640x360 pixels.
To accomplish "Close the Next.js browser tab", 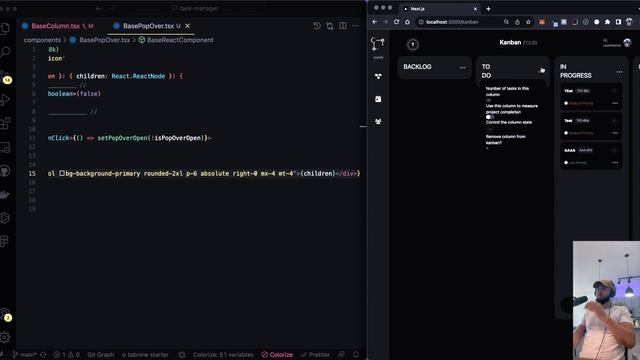I will click(x=475, y=9).
